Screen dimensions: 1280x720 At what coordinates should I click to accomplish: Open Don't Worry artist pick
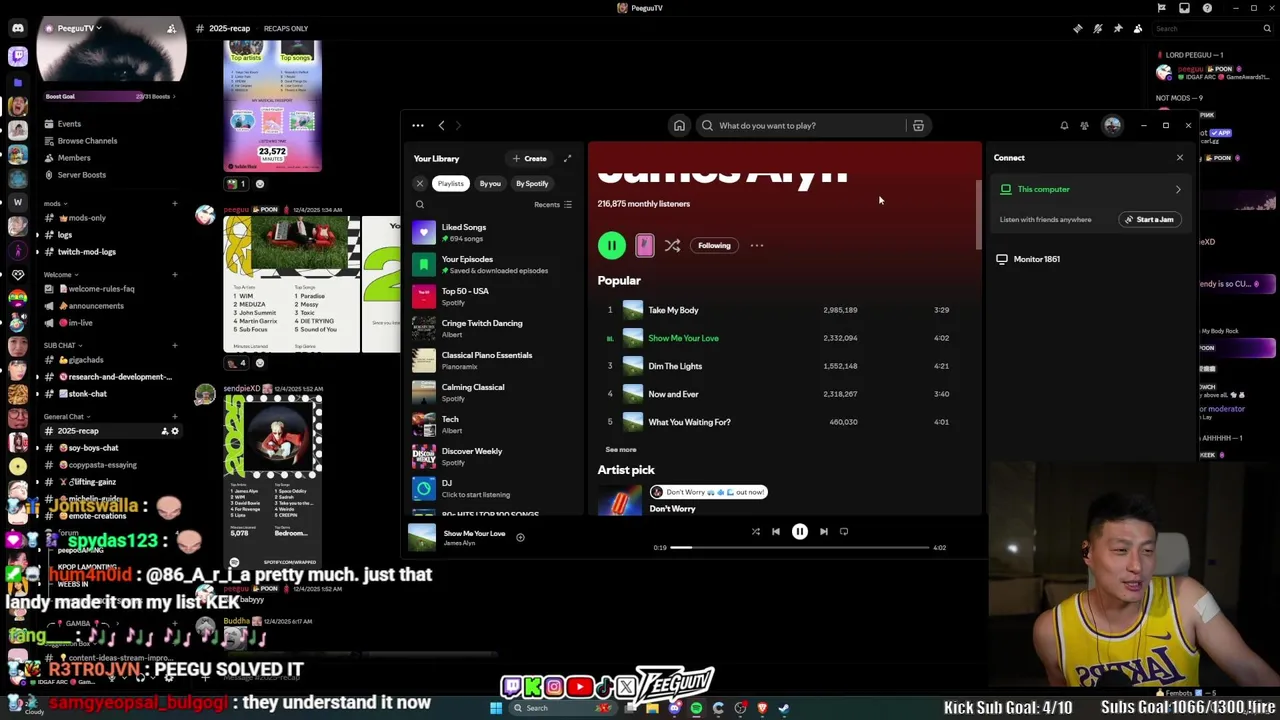[x=672, y=508]
